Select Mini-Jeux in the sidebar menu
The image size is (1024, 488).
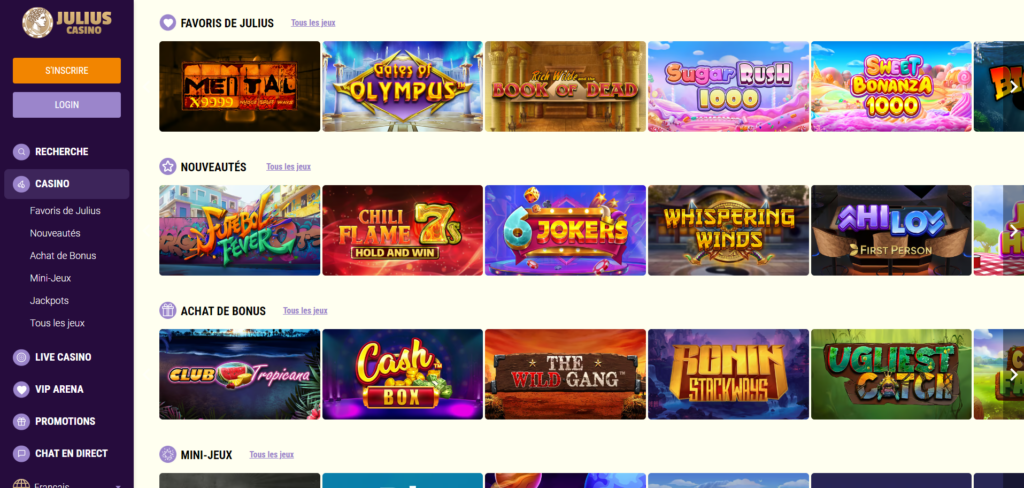(50, 278)
